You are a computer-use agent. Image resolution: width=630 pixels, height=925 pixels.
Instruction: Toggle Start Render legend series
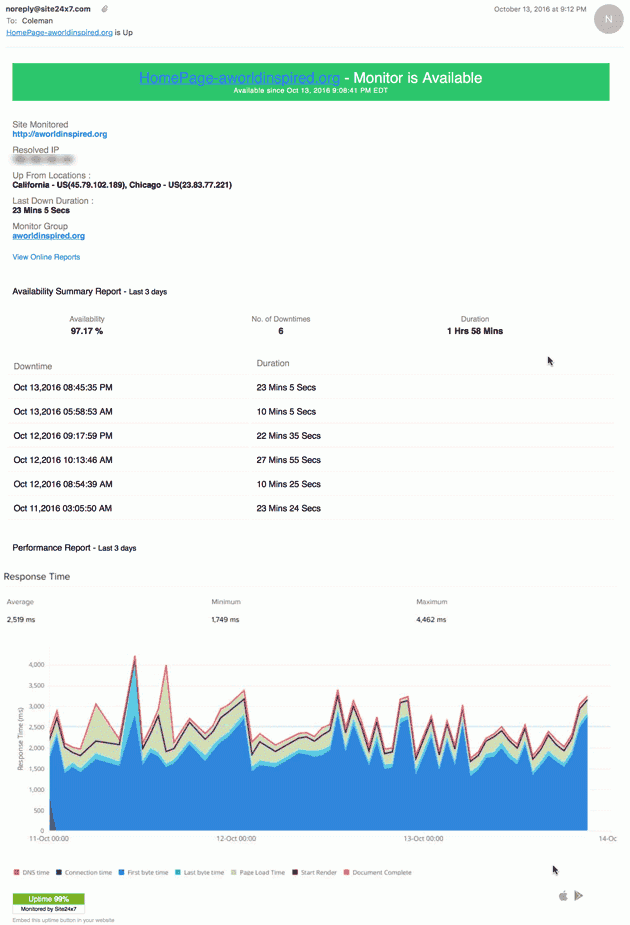(314, 872)
